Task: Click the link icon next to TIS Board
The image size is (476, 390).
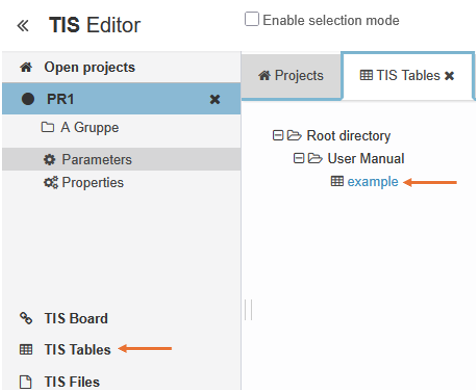Action: pyautogui.click(x=26, y=318)
